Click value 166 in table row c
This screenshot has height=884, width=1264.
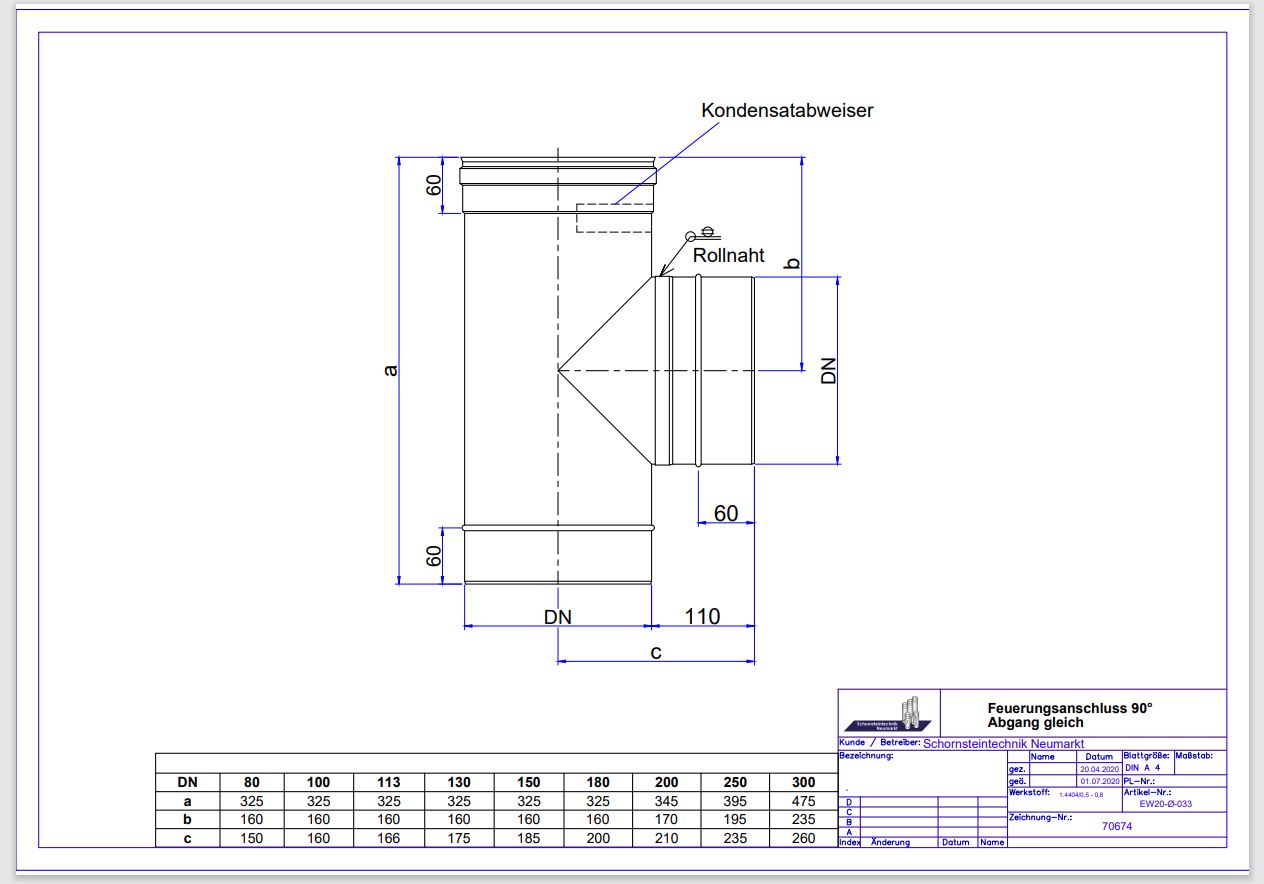tap(389, 838)
